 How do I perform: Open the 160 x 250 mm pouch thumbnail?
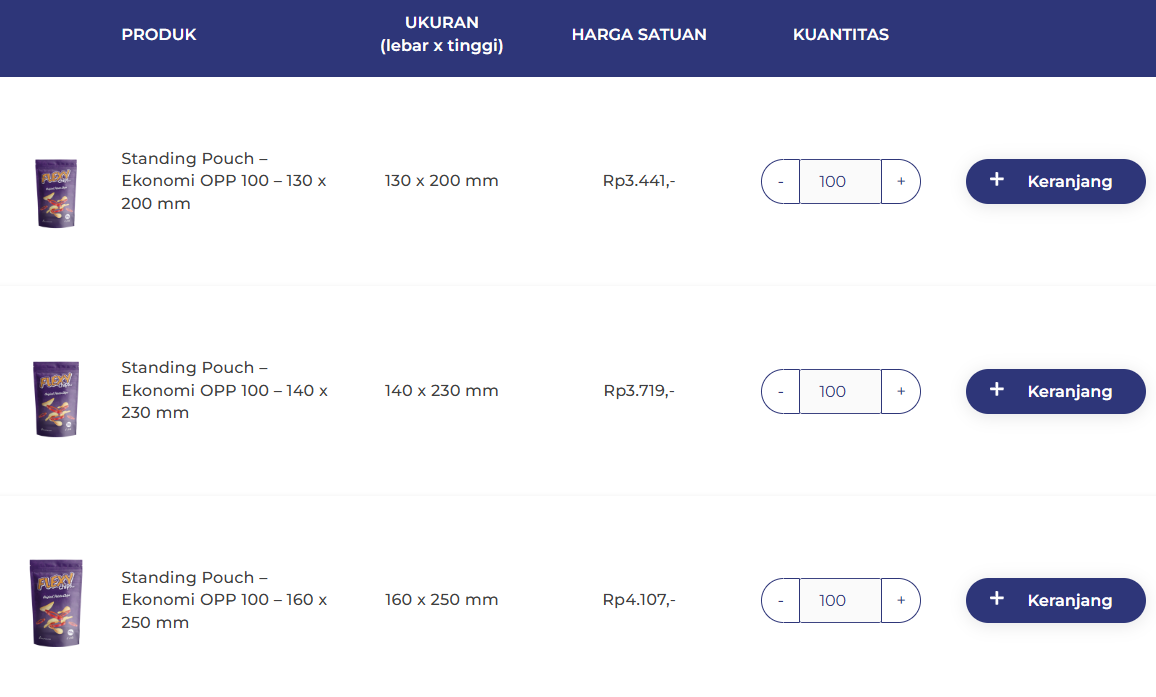click(x=56, y=602)
